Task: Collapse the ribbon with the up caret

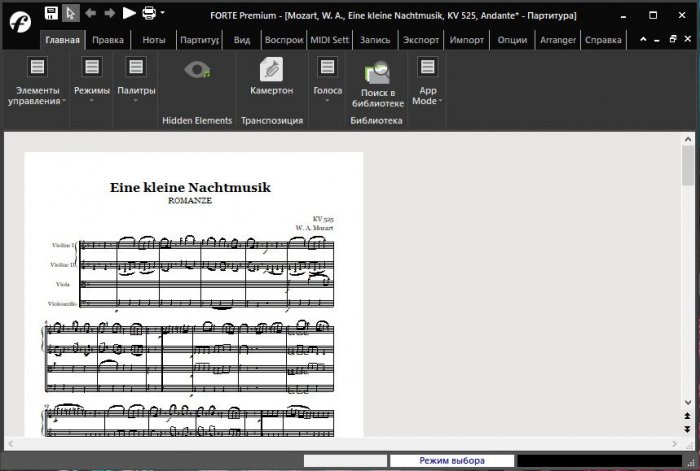Action: point(643,39)
